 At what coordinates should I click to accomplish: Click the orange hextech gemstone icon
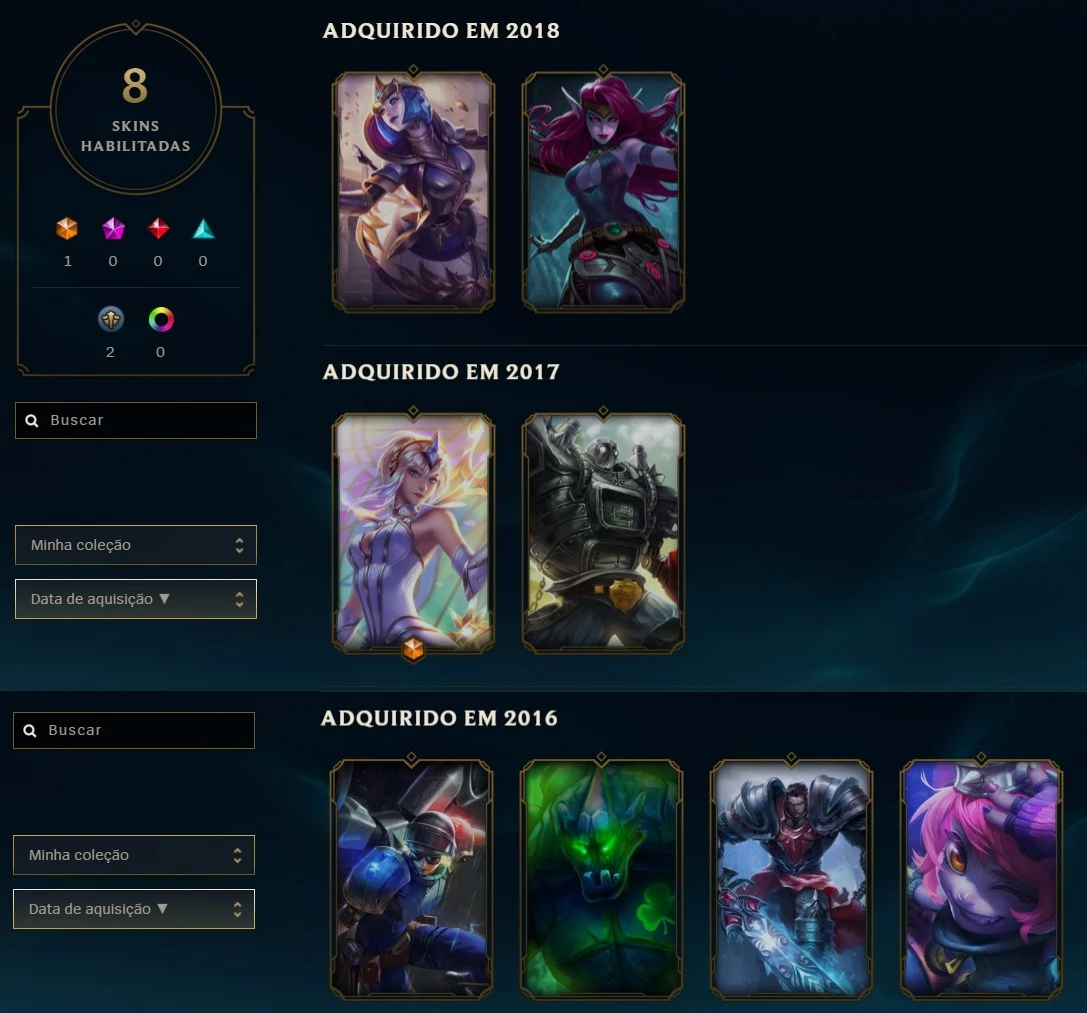pyautogui.click(x=67, y=228)
